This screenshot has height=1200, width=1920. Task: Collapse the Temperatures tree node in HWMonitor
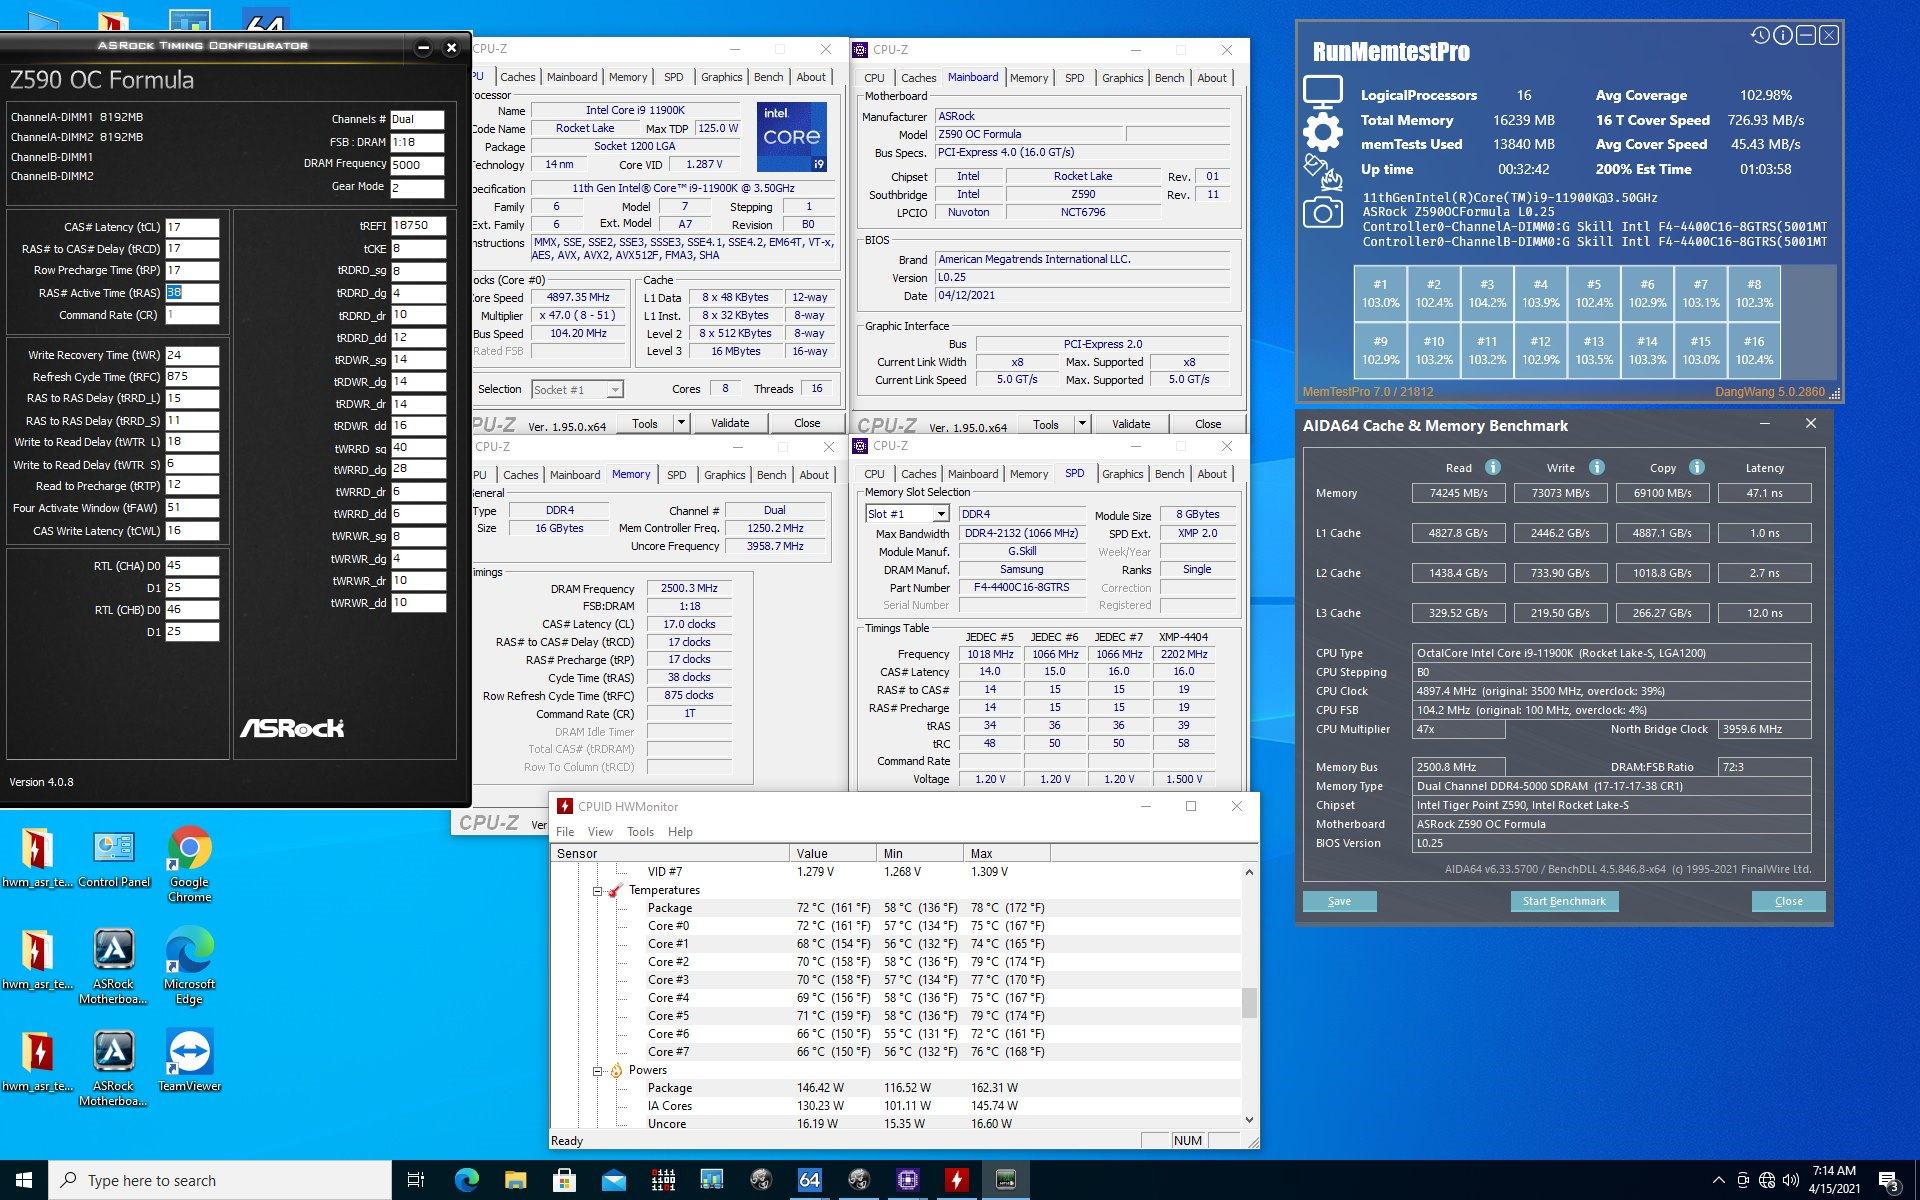(597, 890)
